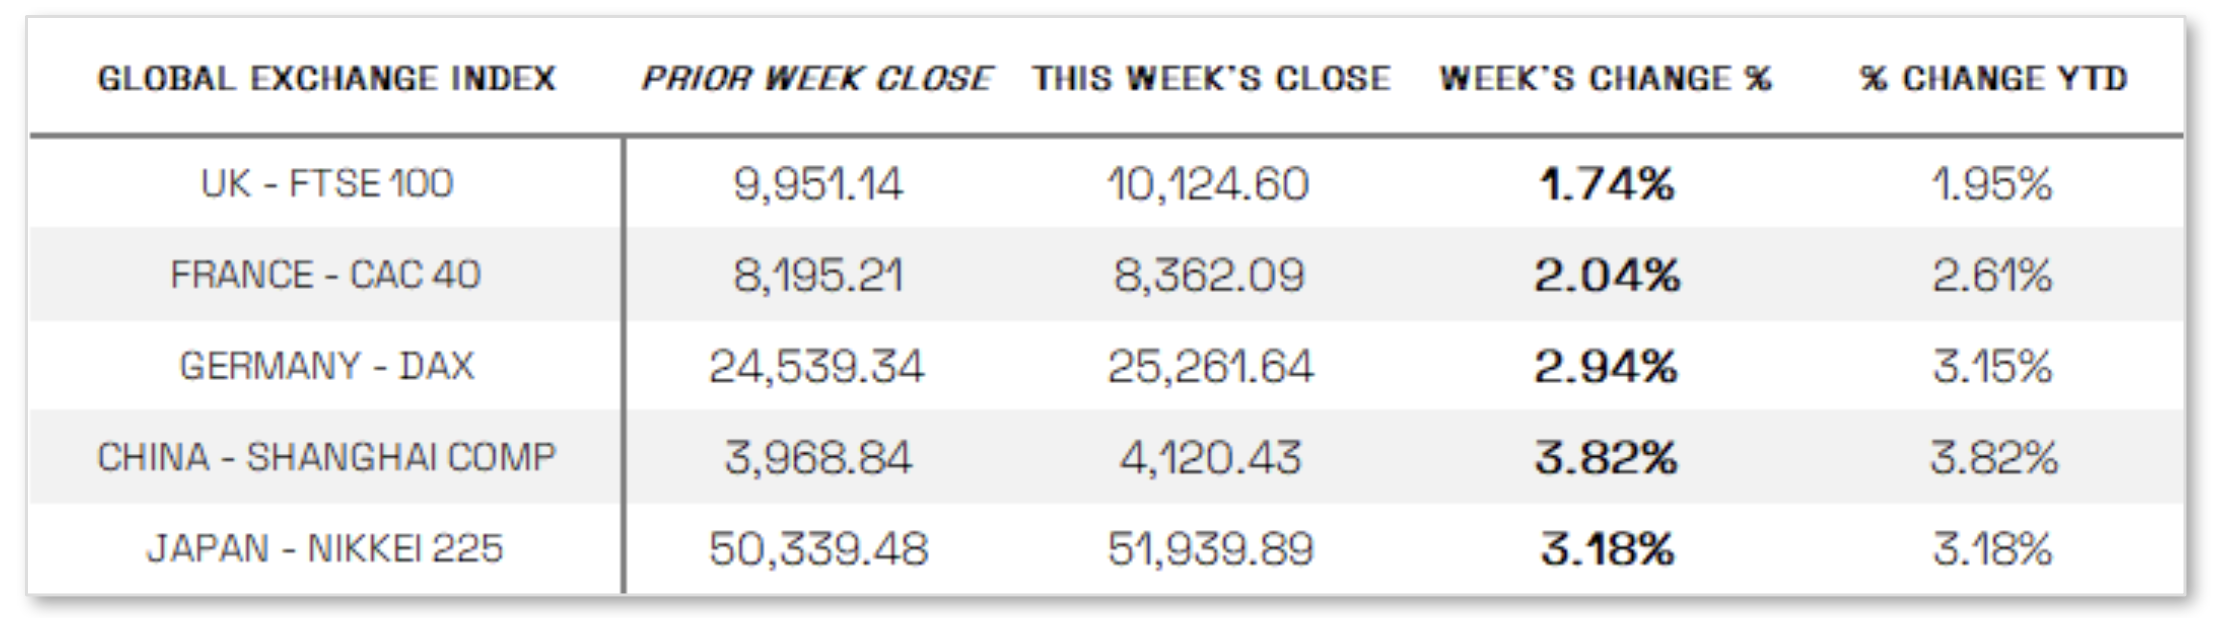
Task: Click the % Change YTD header
Action: (x=1993, y=79)
